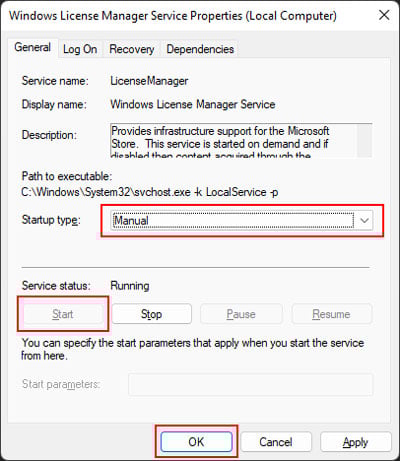Open the Recovery tab
Screen dimensions: 400x461
pos(132,49)
